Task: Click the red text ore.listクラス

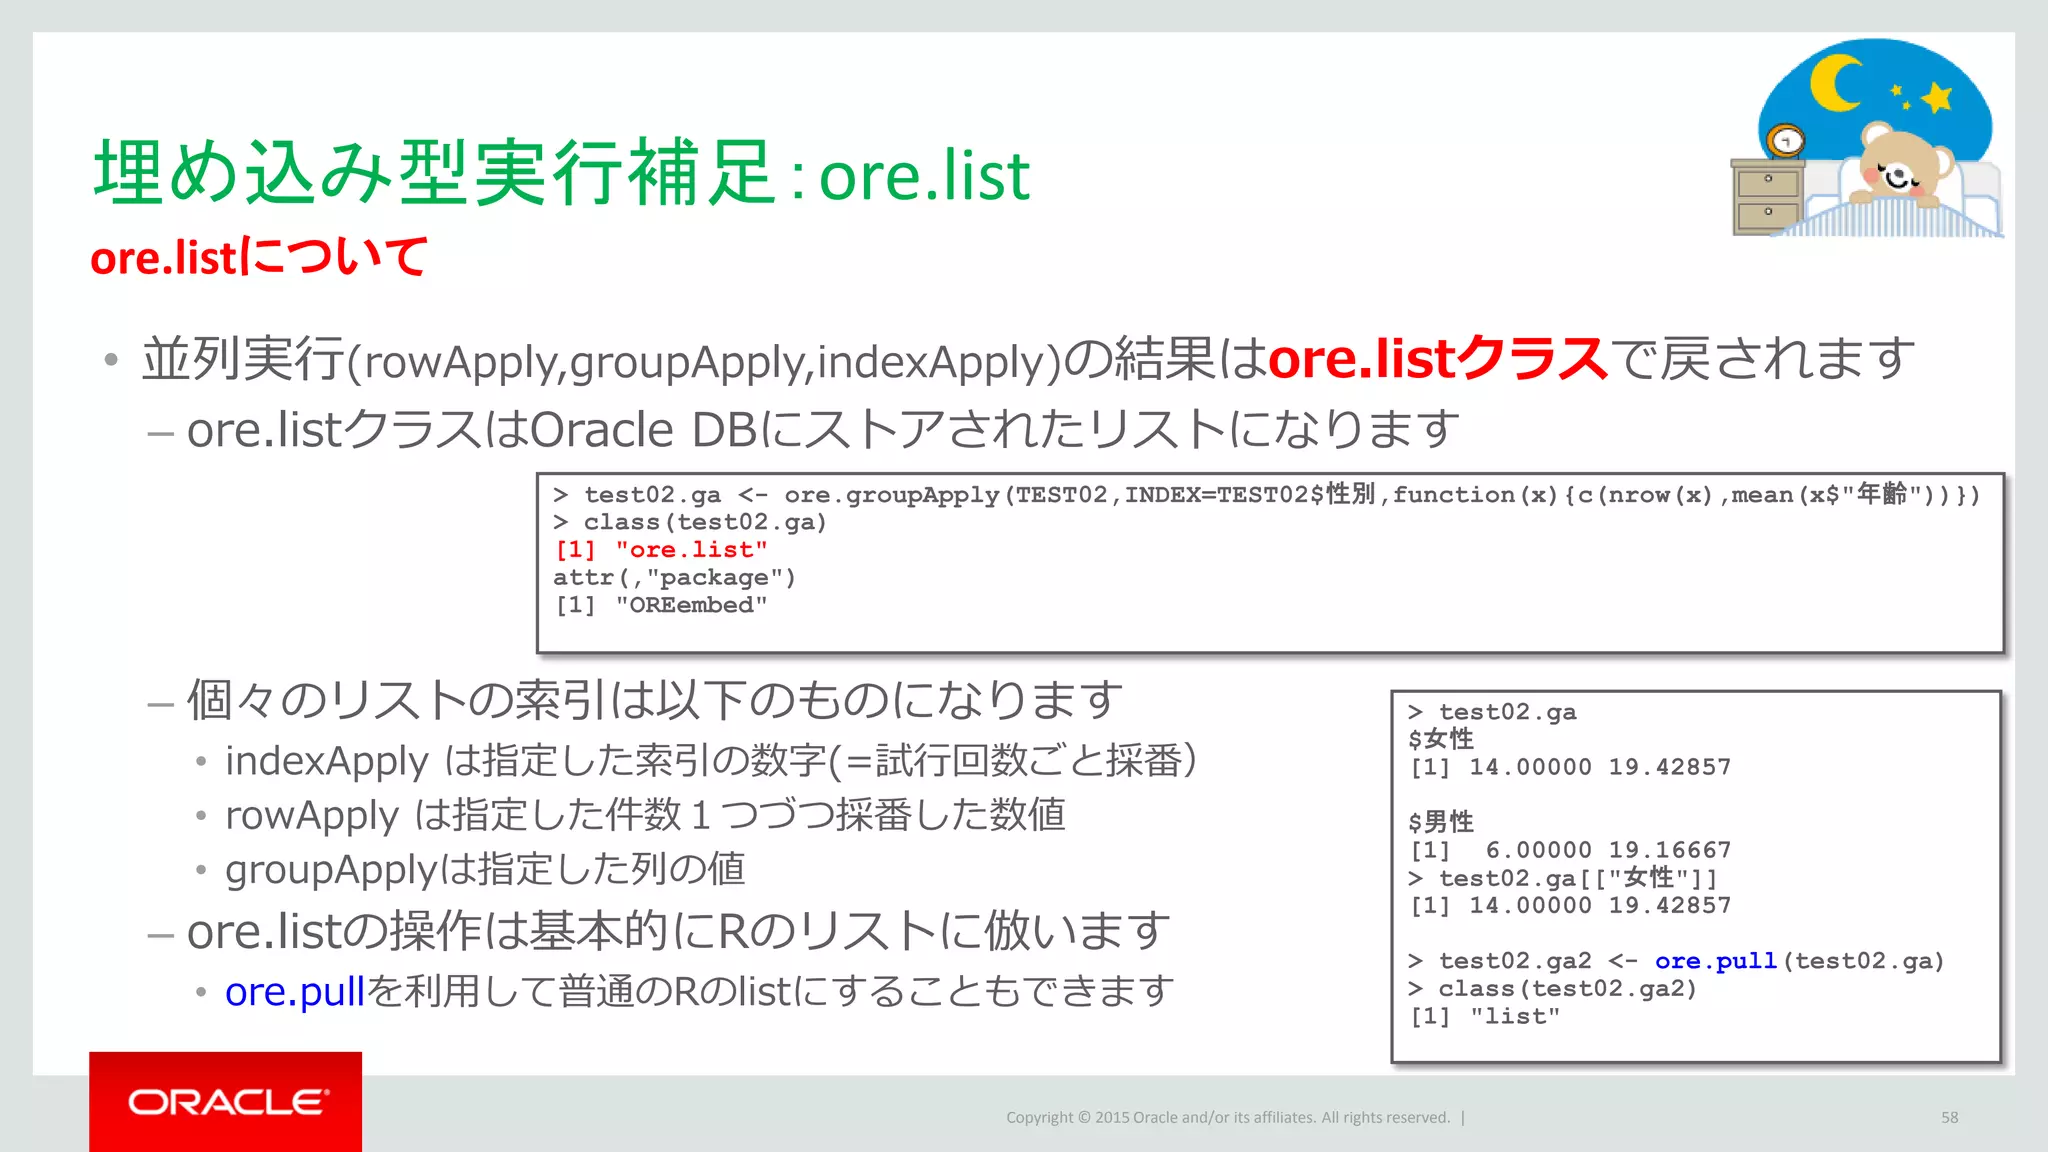Action: (x=1439, y=358)
